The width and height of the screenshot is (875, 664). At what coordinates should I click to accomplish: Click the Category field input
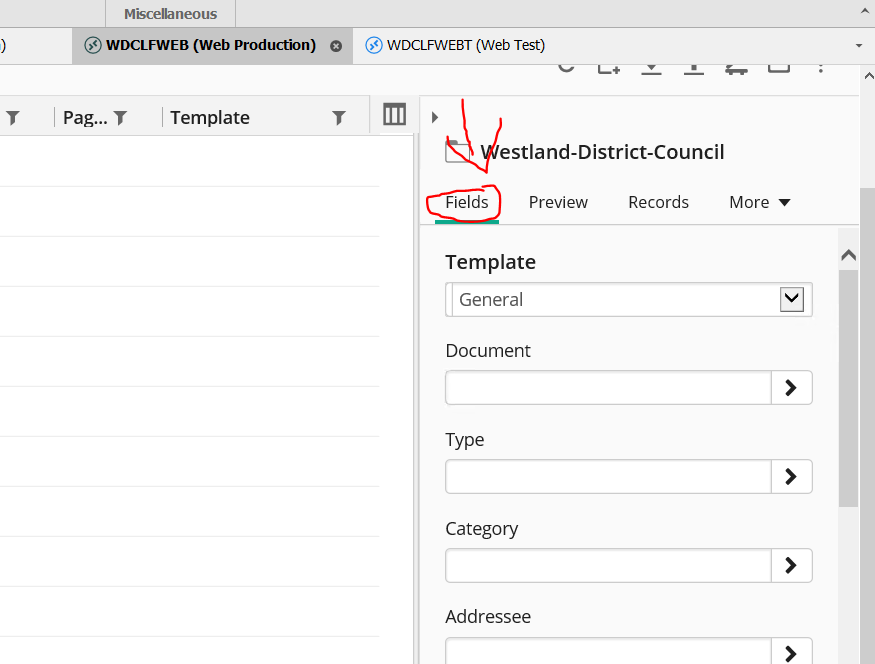tap(608, 565)
